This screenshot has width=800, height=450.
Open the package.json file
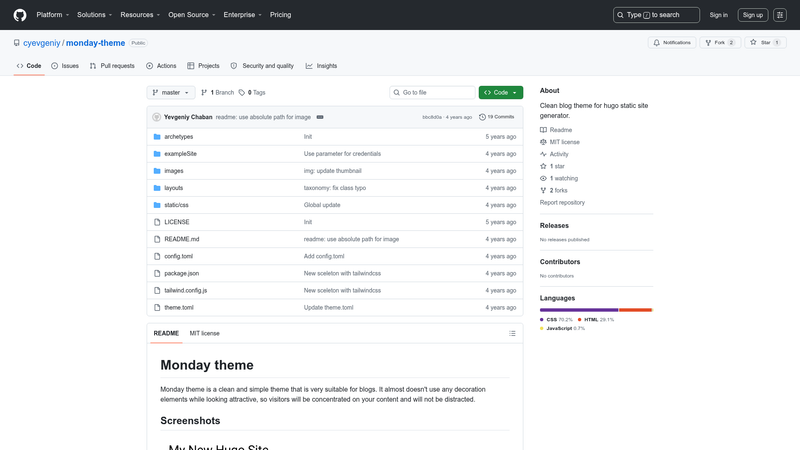coord(182,273)
